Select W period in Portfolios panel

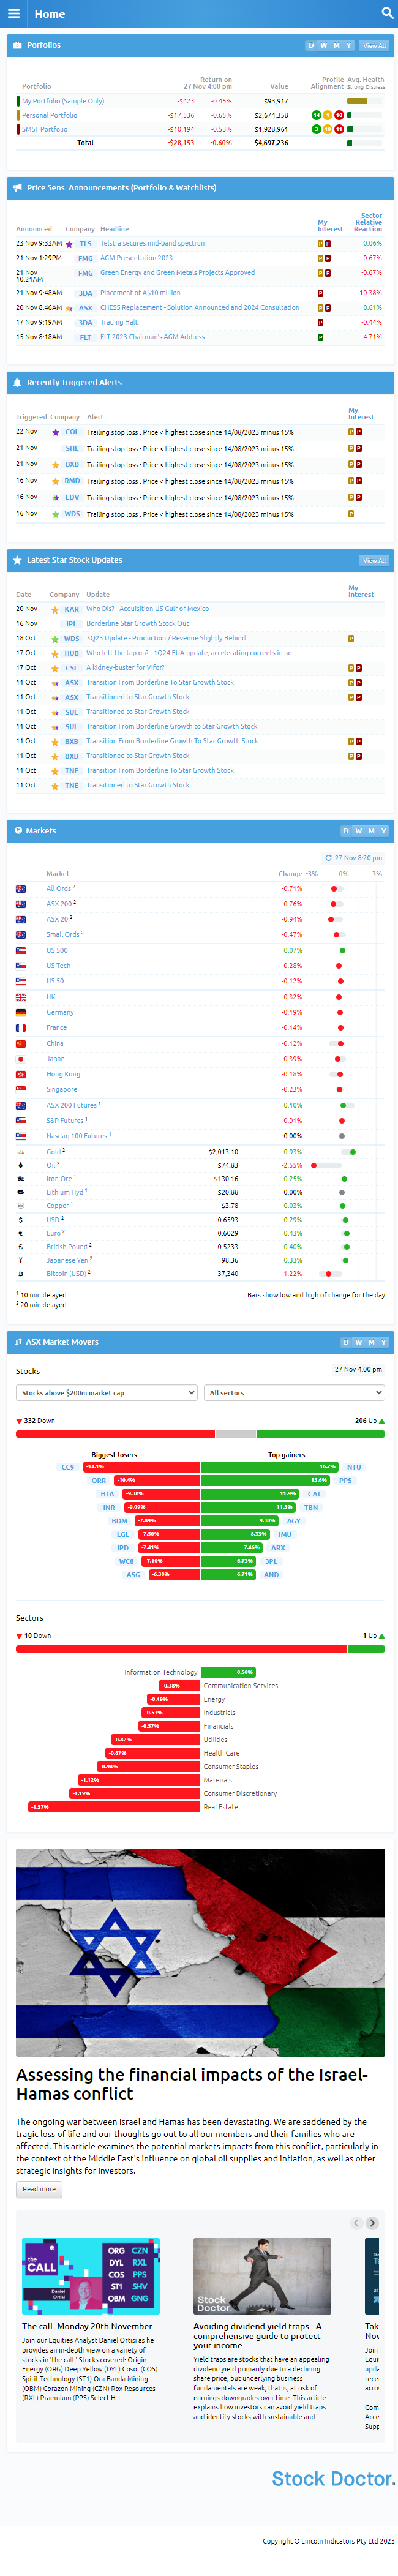323,46
